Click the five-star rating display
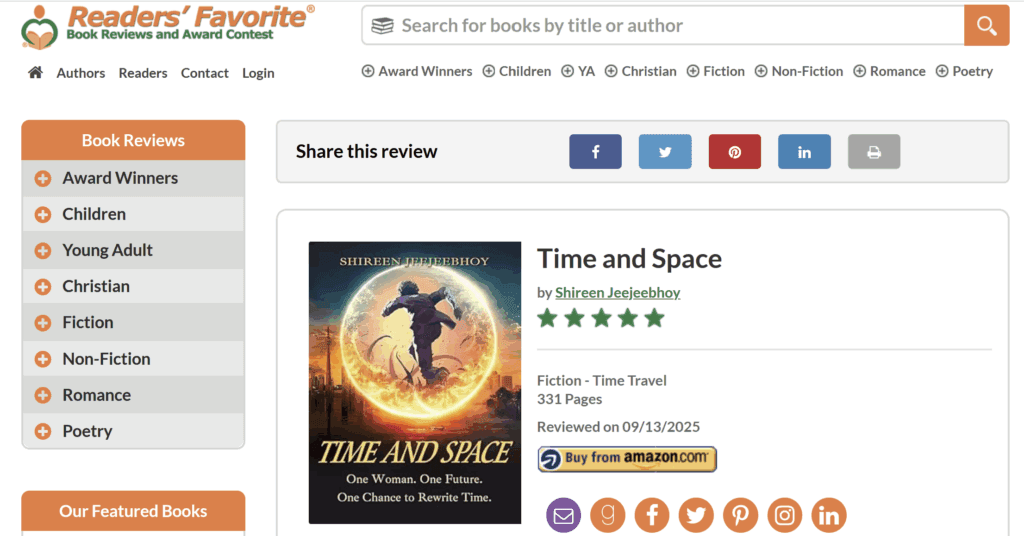The image size is (1024, 536). point(601,319)
